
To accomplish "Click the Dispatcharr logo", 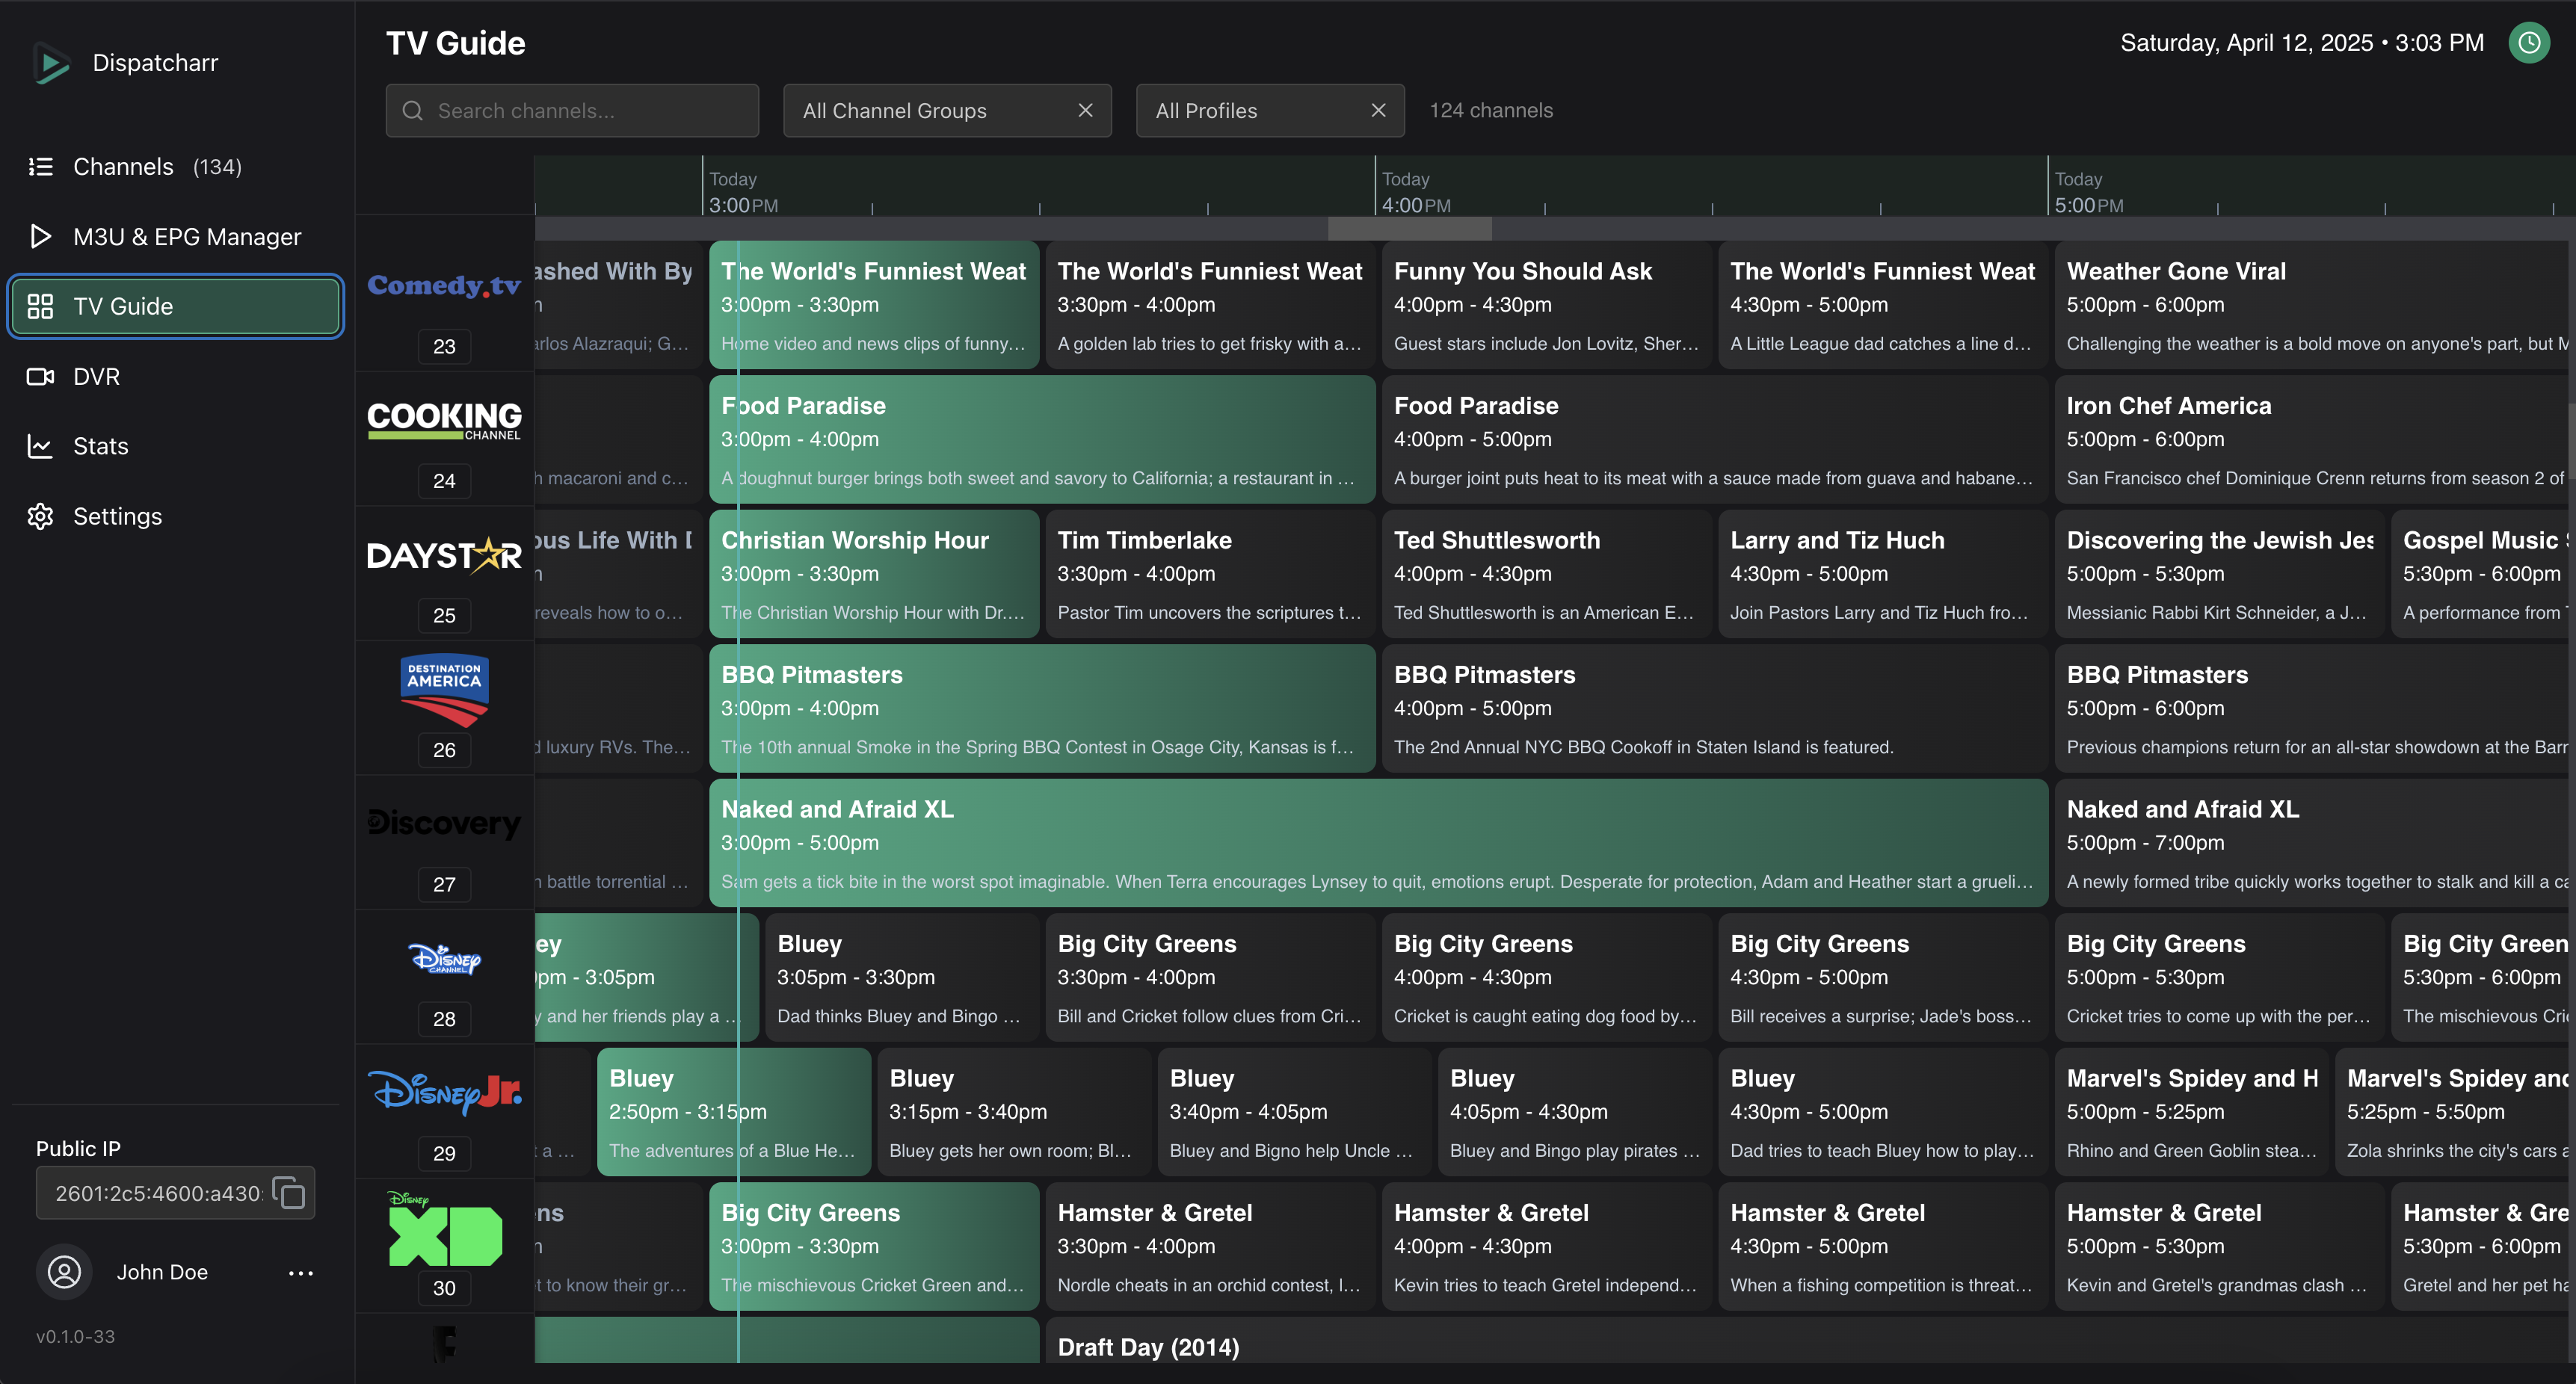I will pyautogui.click(x=51, y=63).
